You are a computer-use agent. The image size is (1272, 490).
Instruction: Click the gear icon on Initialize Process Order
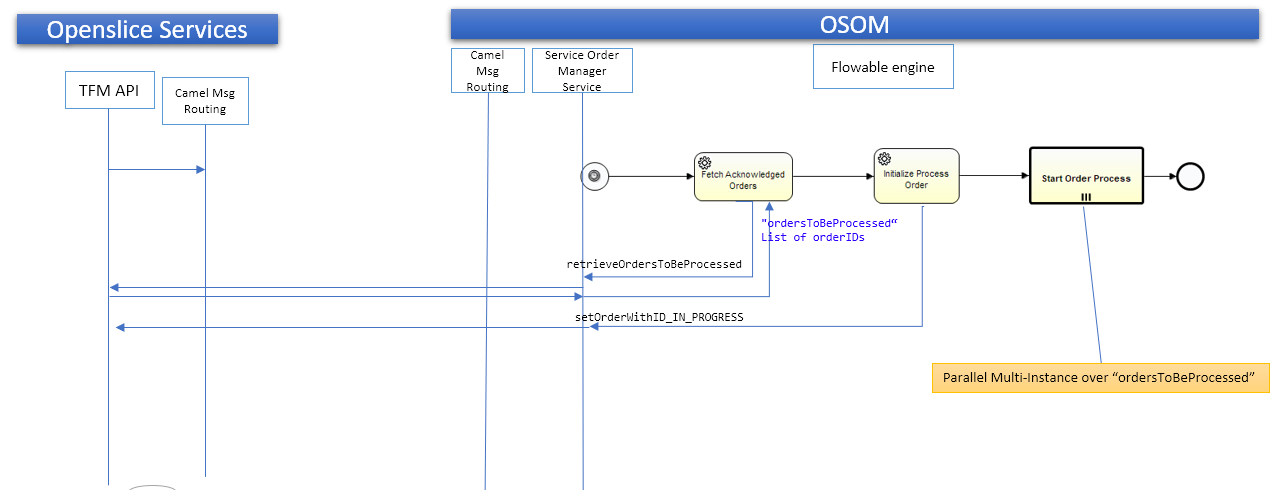[884, 158]
